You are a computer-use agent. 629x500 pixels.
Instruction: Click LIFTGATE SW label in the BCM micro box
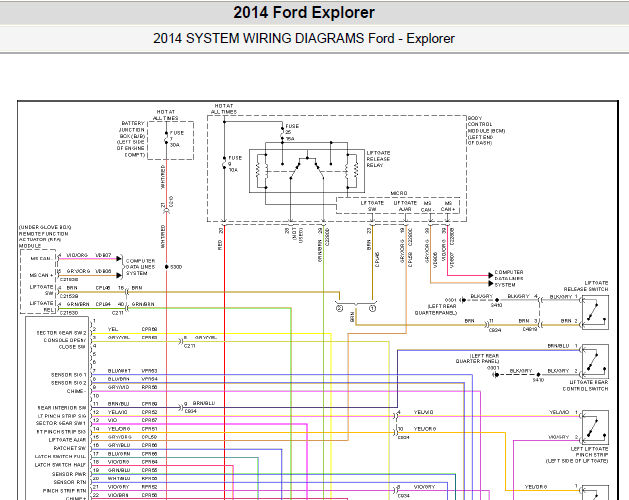[372, 206]
